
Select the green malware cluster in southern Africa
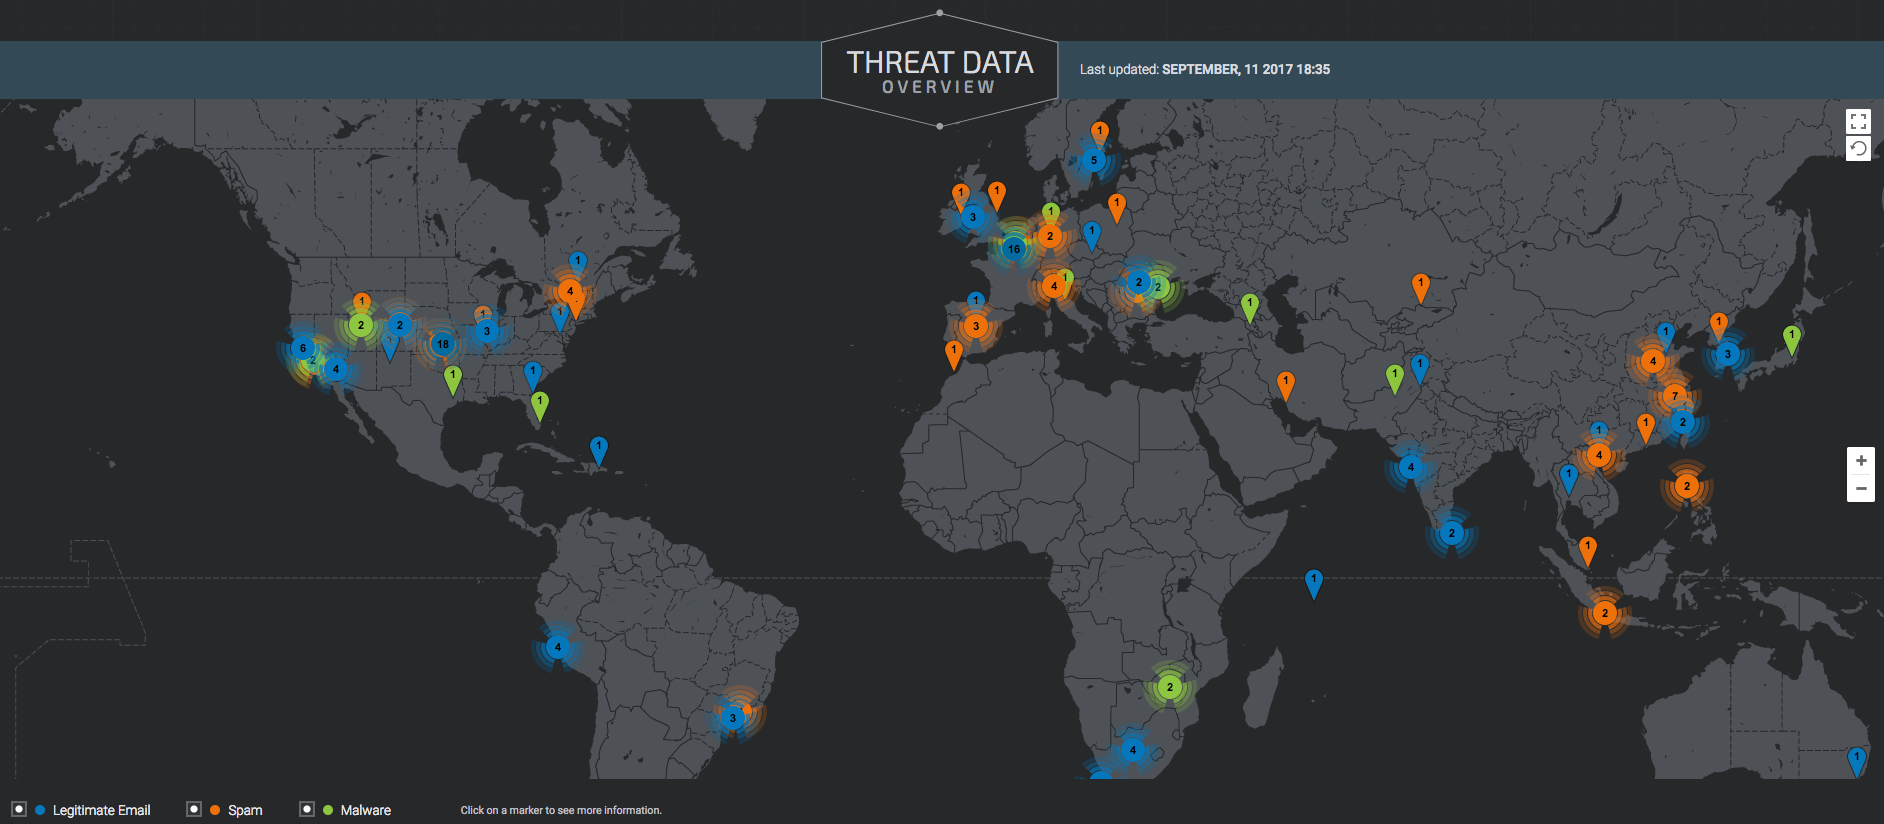1169,687
